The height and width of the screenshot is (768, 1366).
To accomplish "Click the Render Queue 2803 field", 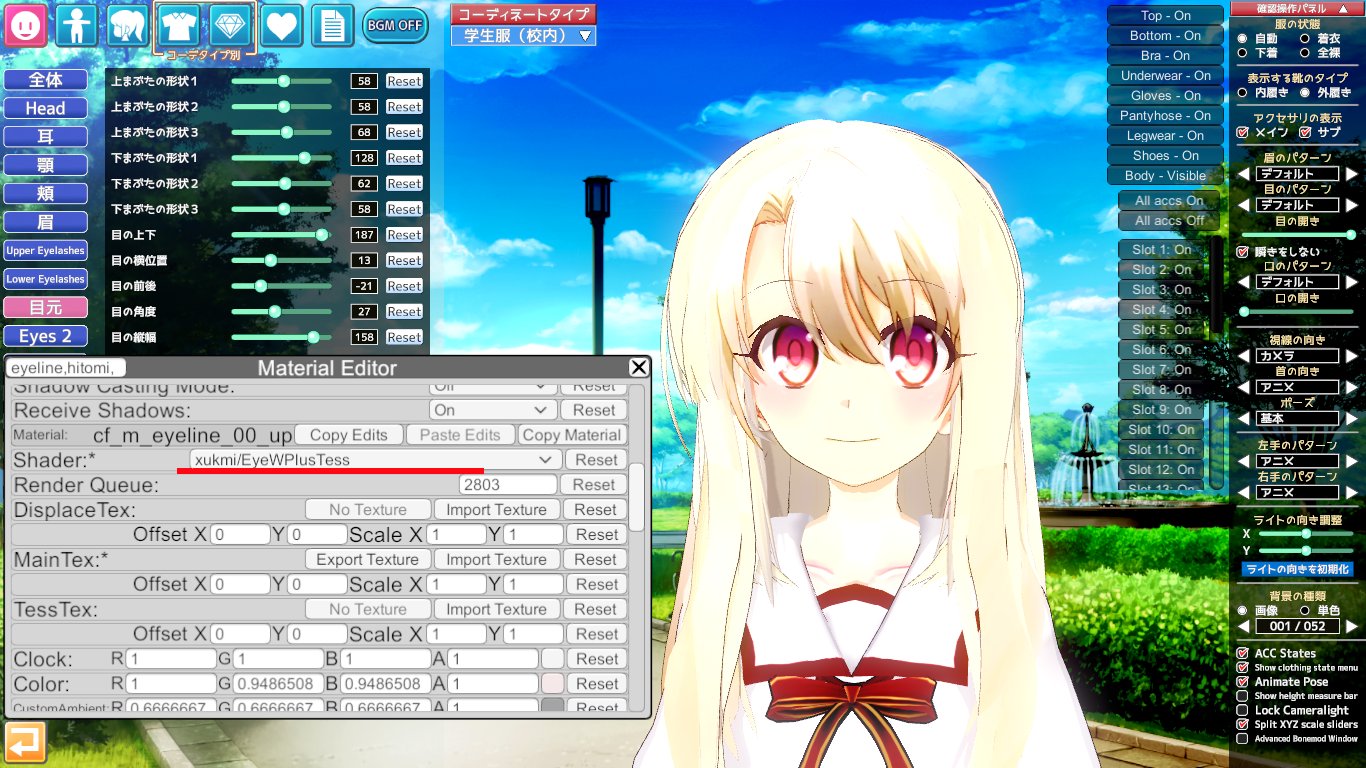I will coord(508,485).
